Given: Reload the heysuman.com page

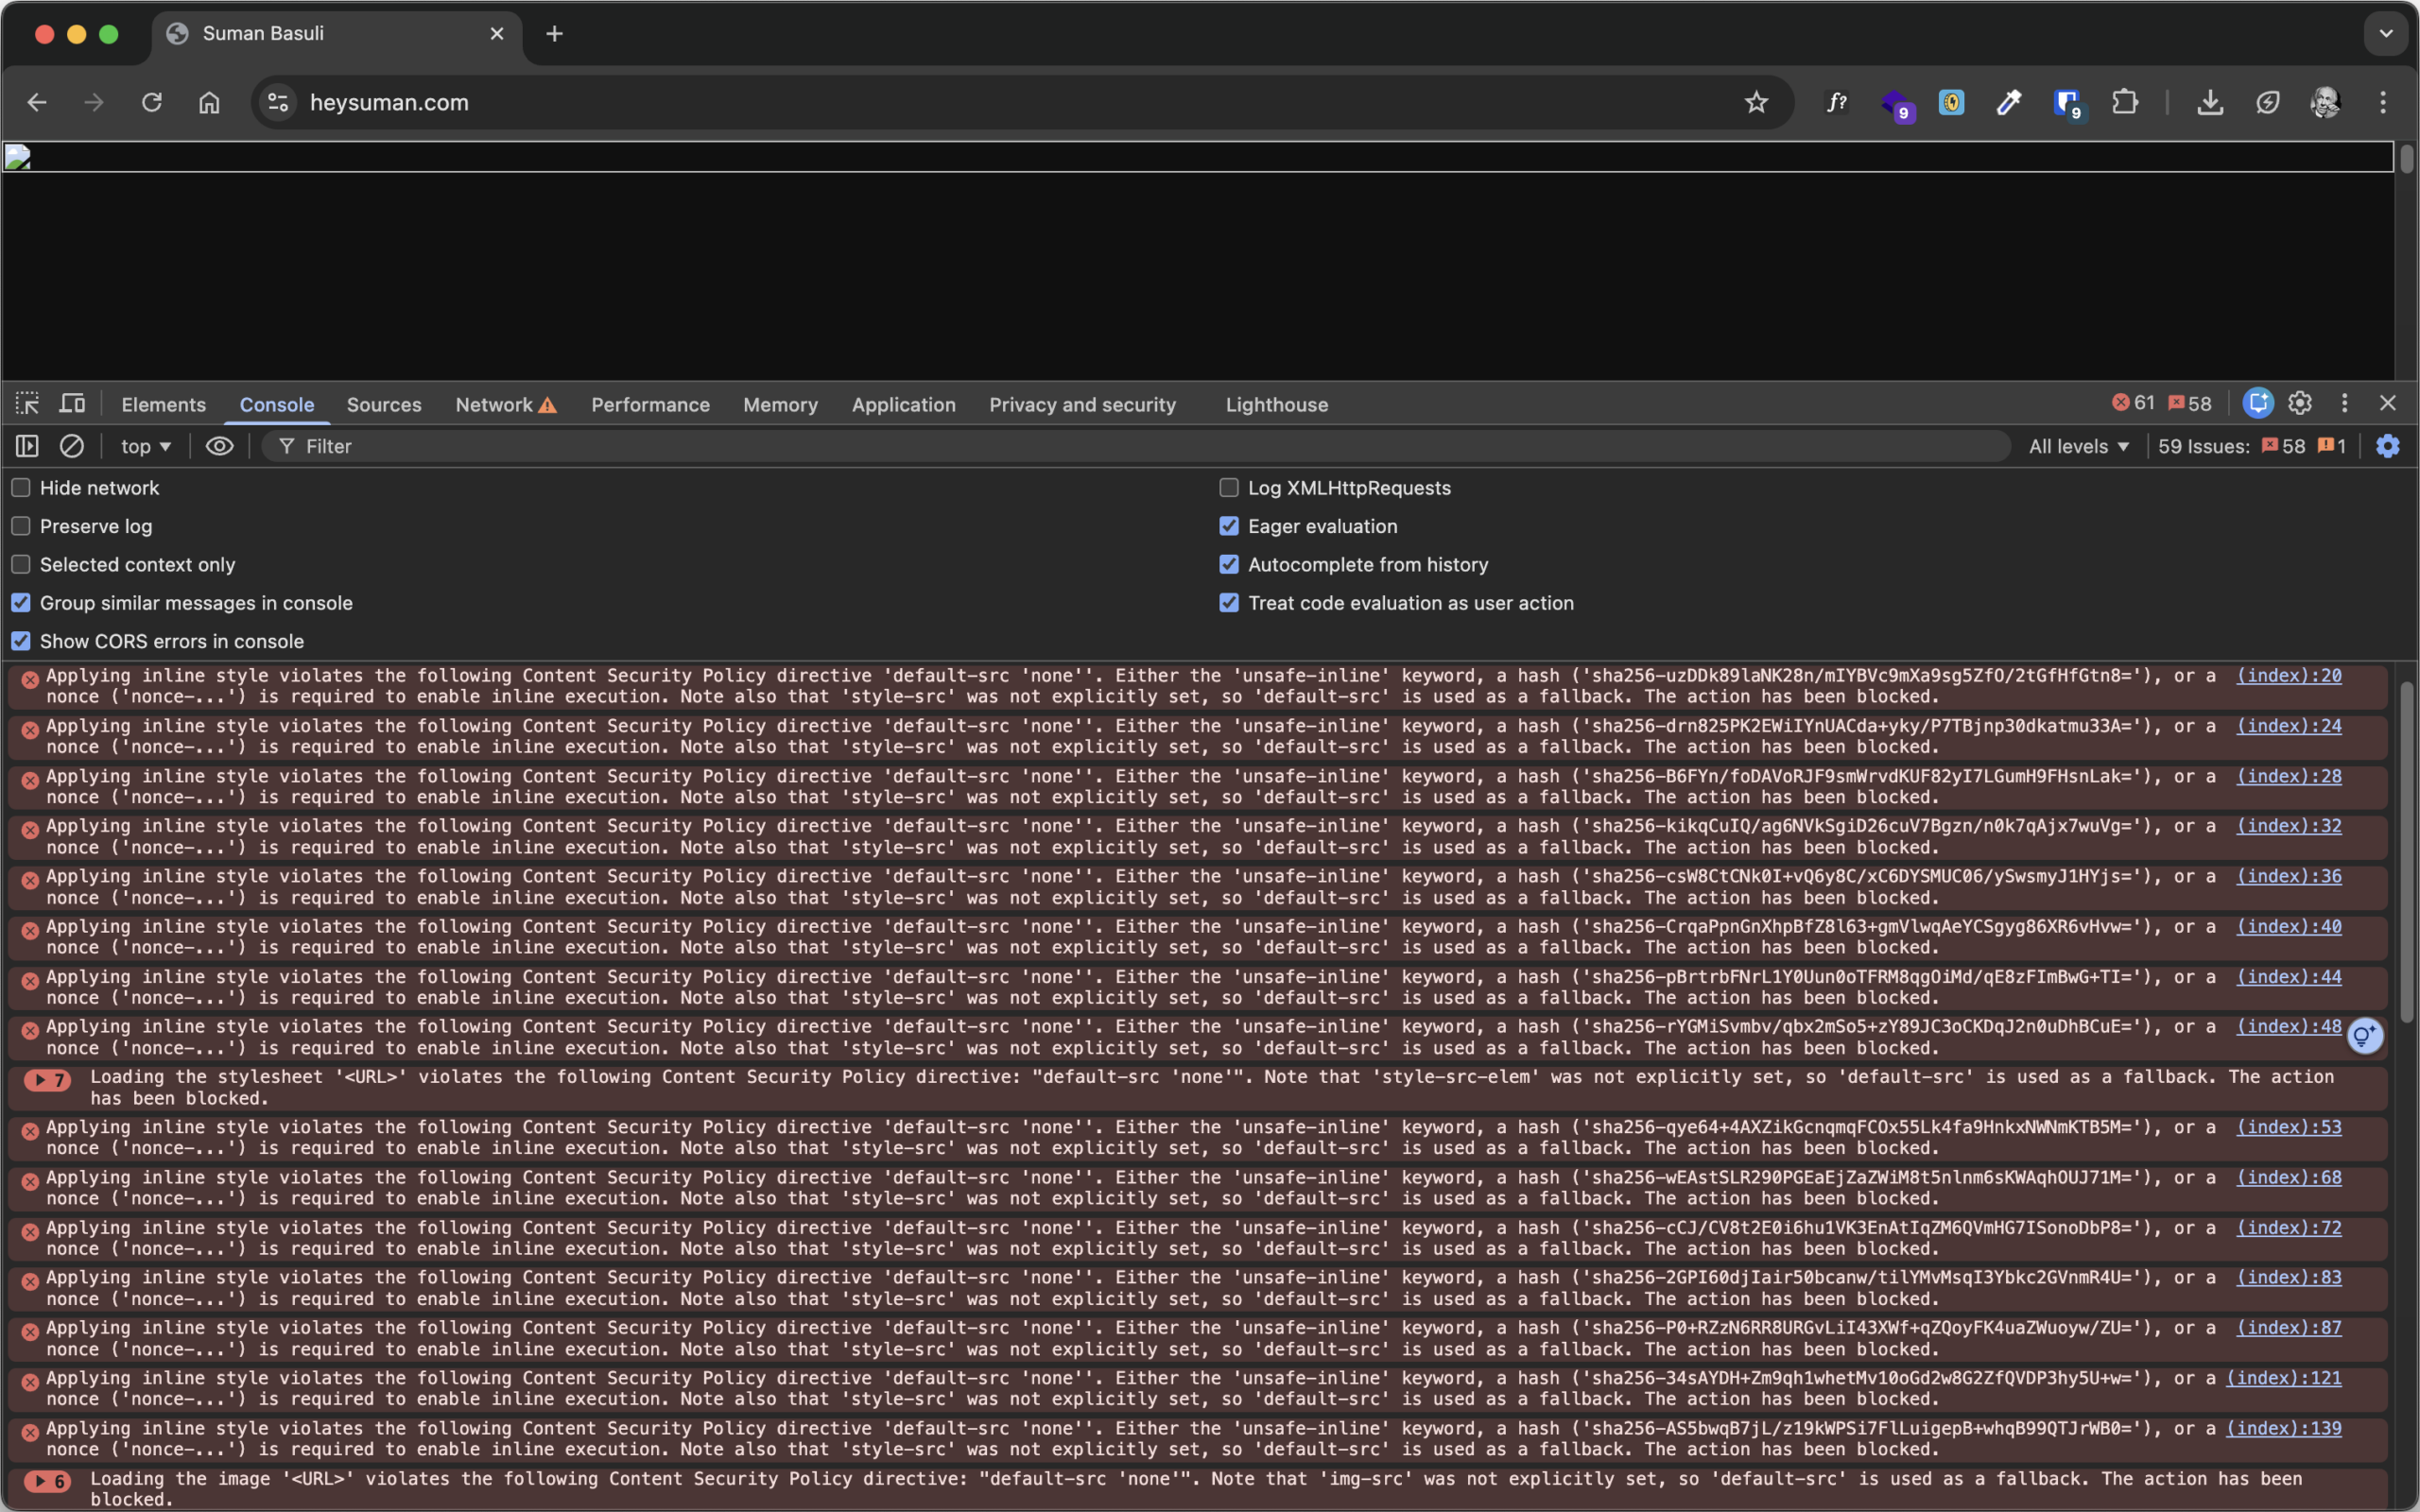Looking at the screenshot, I should 152,102.
